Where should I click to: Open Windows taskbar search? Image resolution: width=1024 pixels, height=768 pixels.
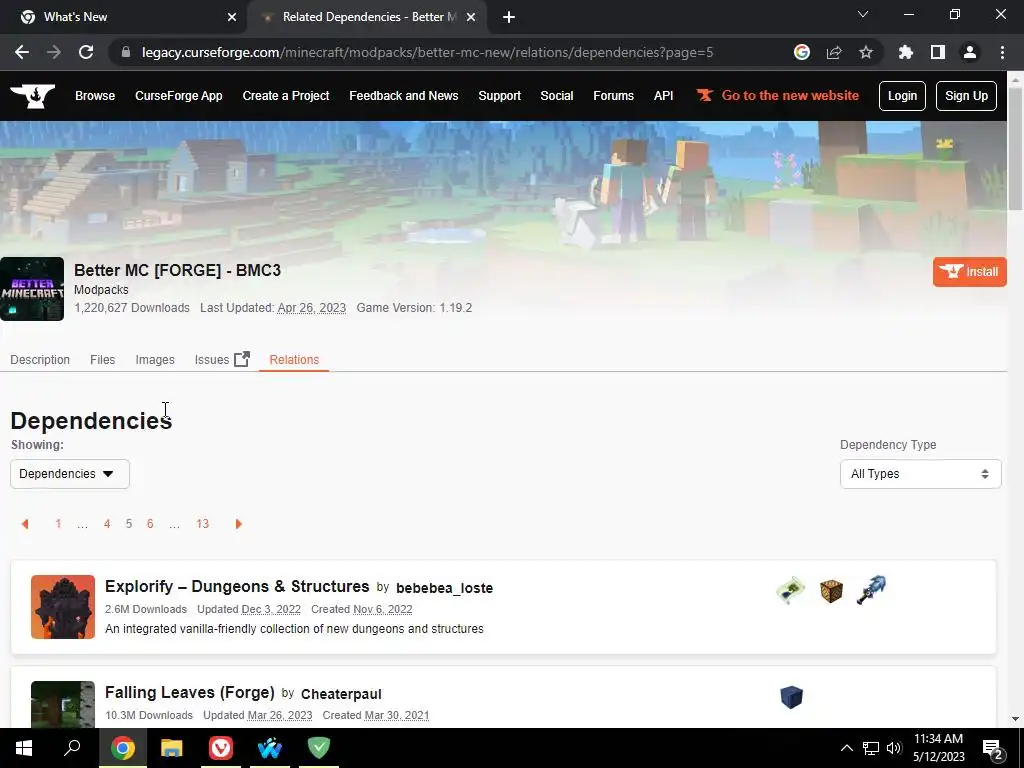pos(72,748)
